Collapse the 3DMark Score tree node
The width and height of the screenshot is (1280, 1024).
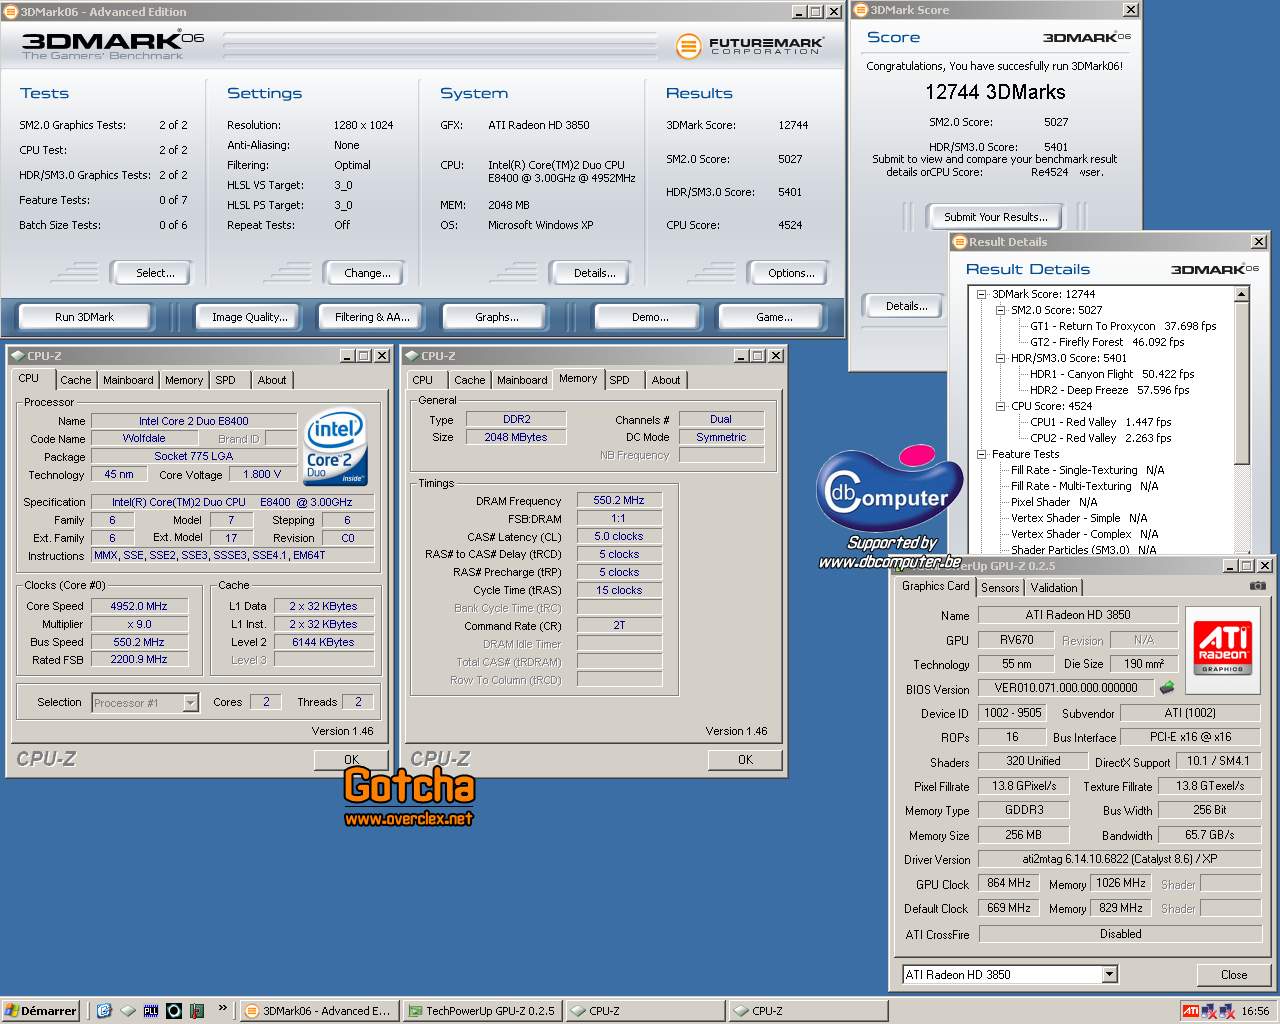coord(981,294)
